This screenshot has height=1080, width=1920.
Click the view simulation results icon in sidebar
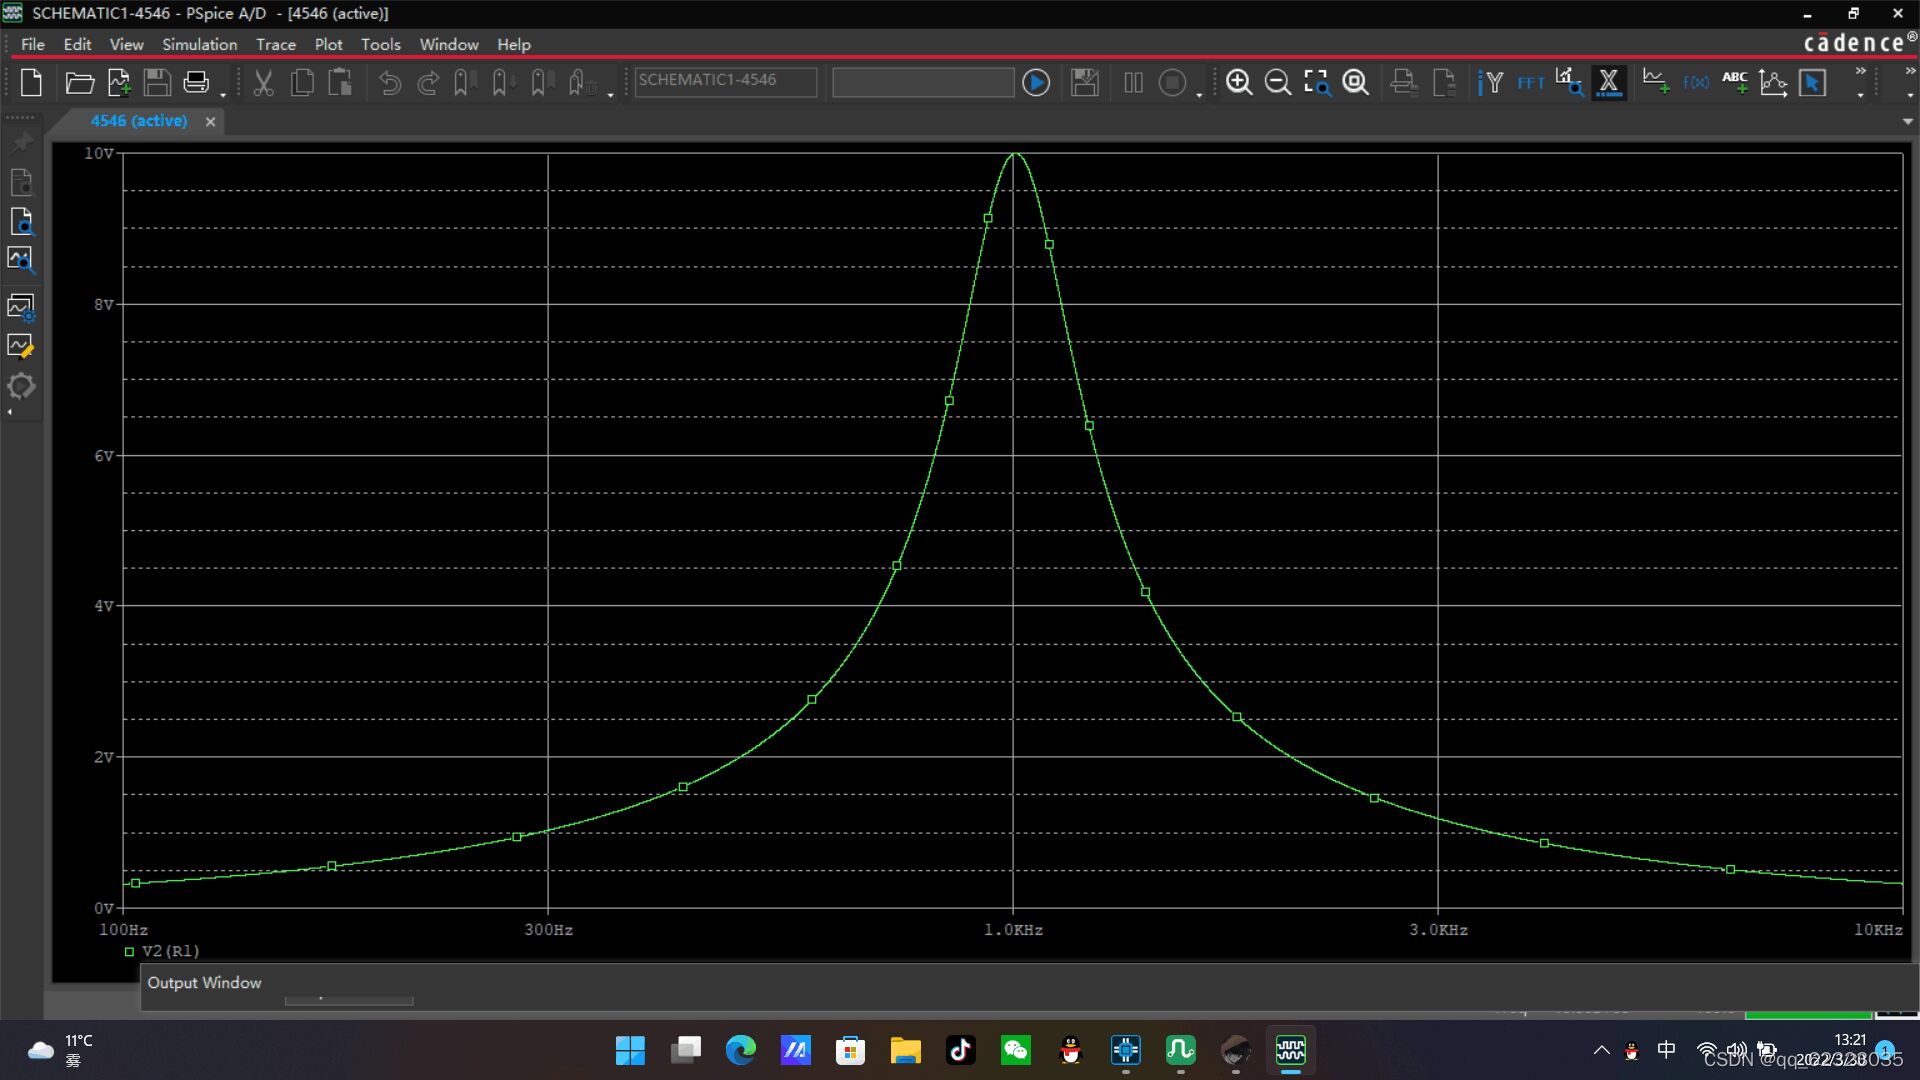(21, 261)
